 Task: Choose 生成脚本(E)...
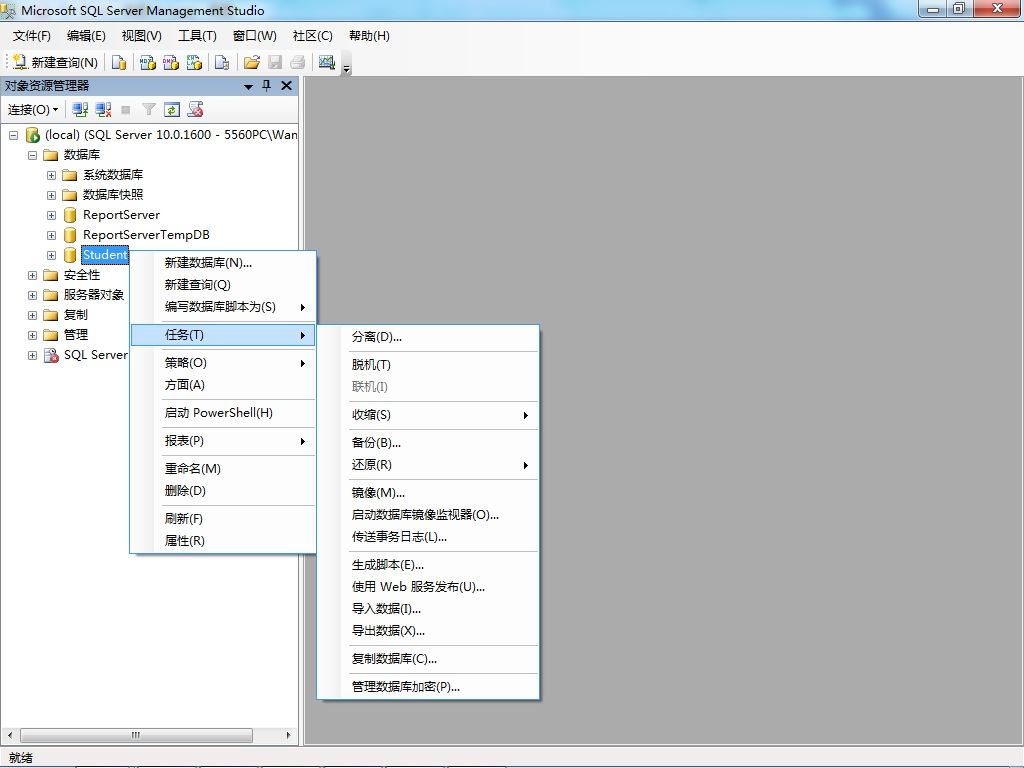[x=428, y=565]
